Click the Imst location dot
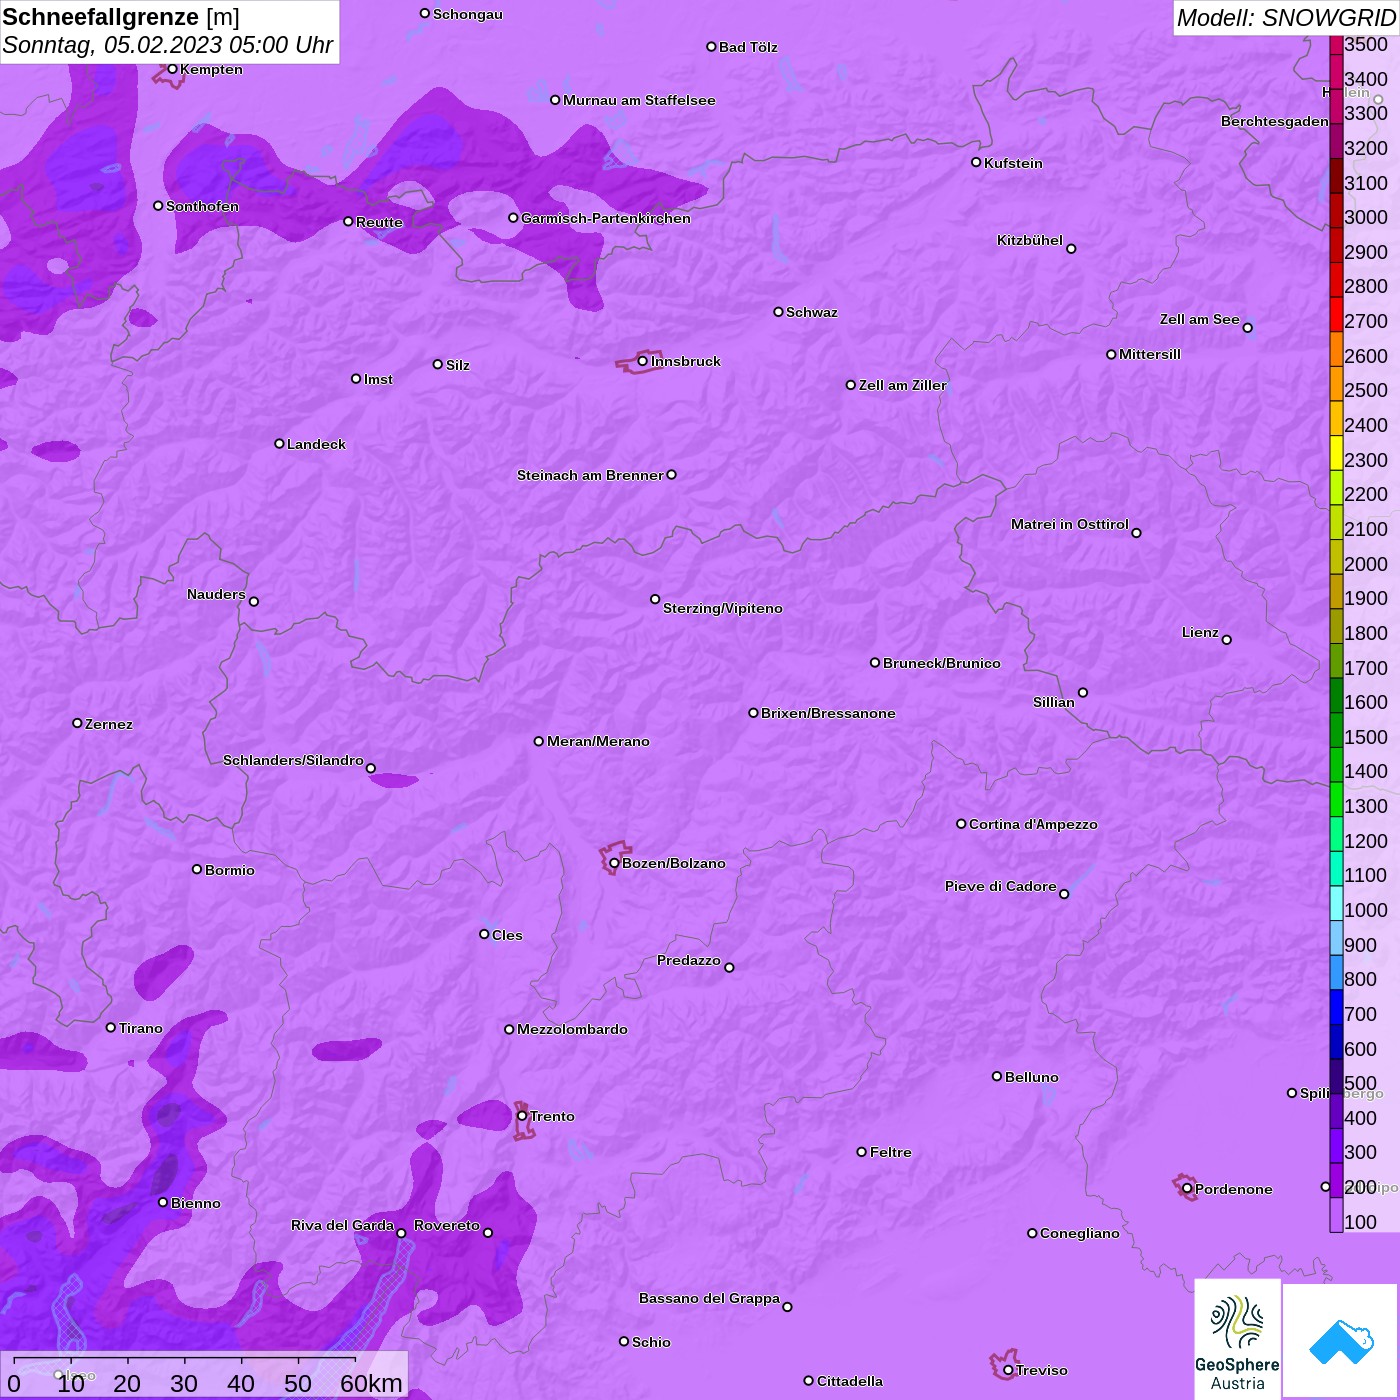 356,379
